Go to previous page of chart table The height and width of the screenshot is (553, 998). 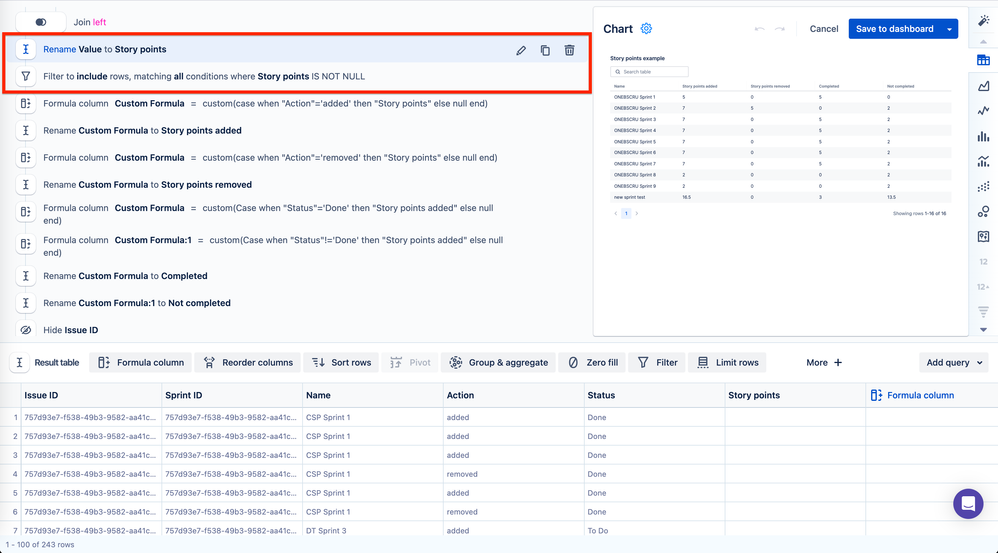point(615,214)
